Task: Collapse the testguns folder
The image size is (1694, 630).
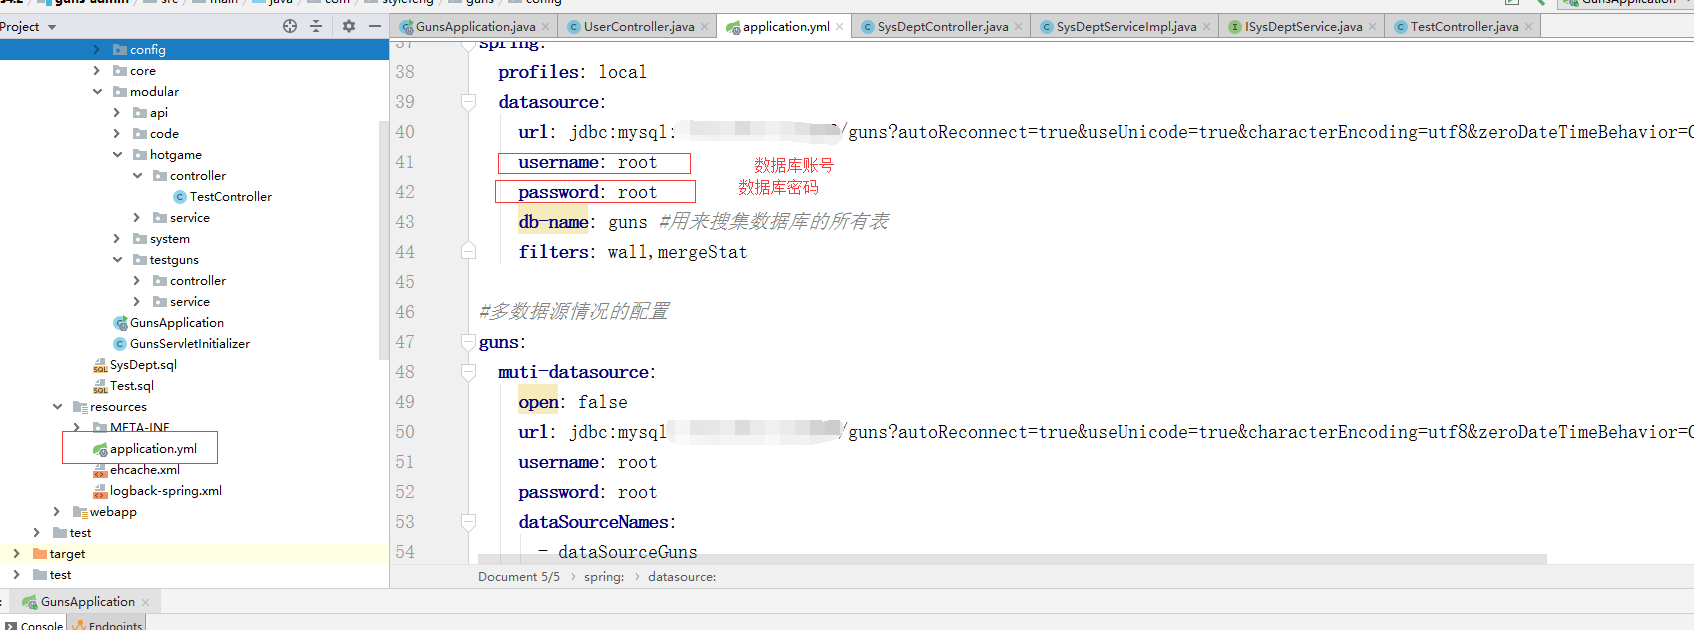Action: click(117, 260)
